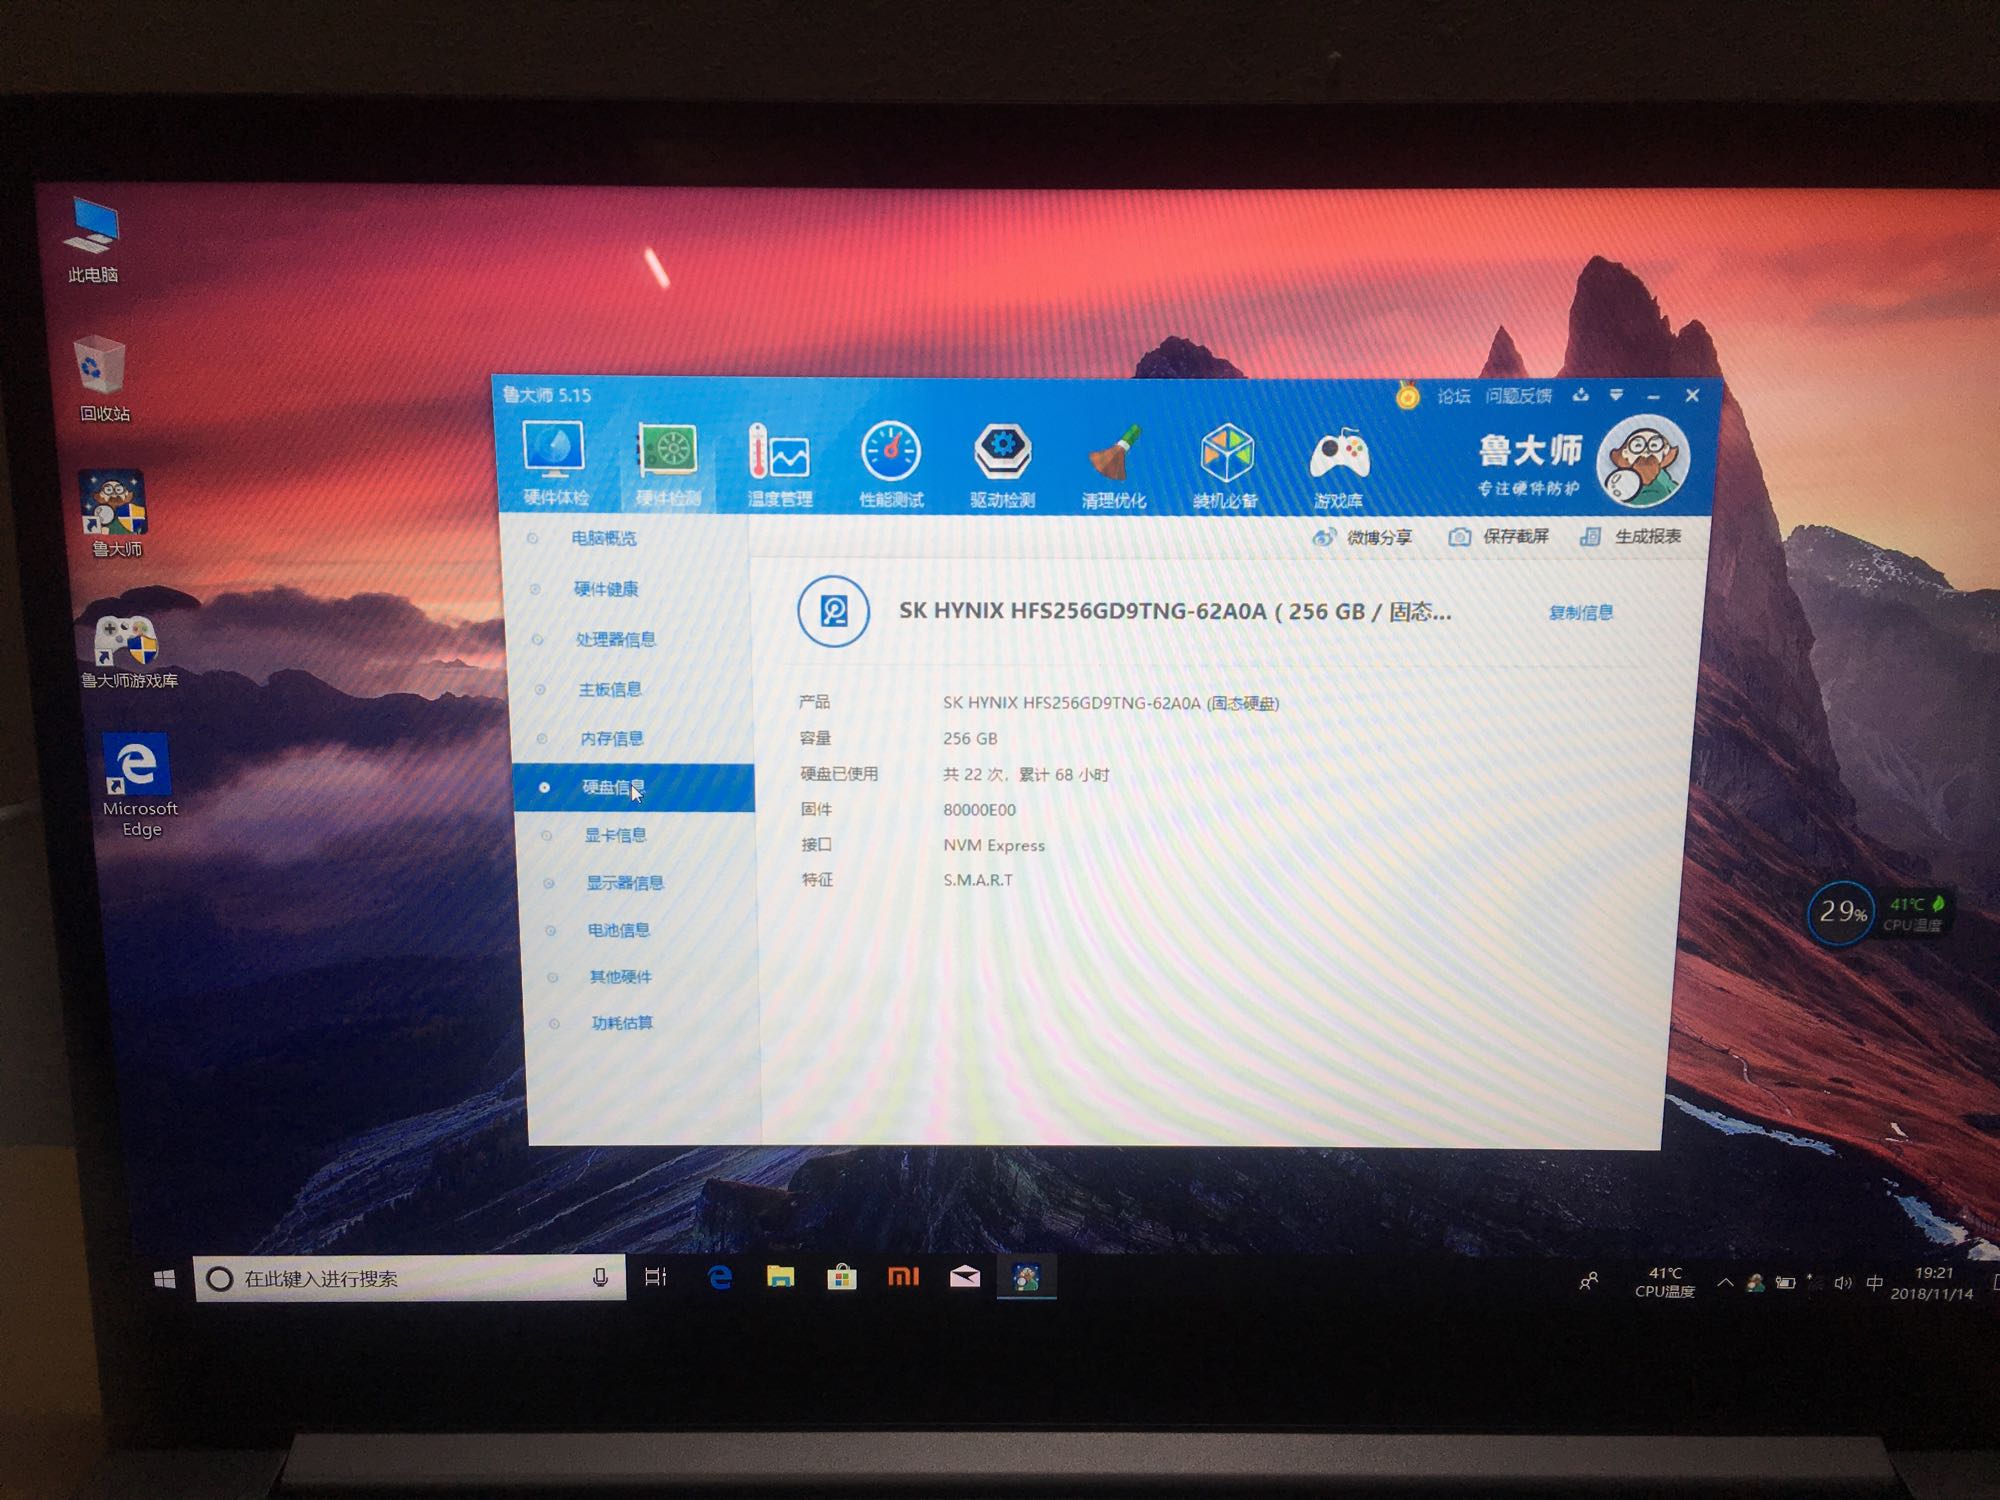Open Task View from taskbar

[656, 1277]
